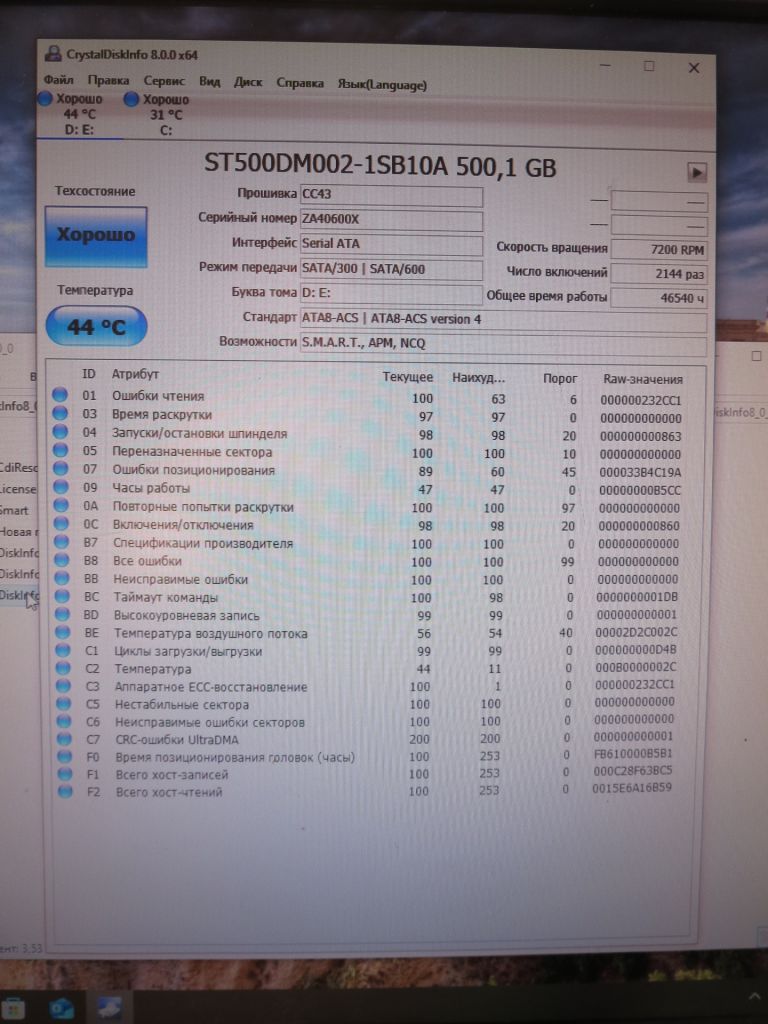Open the Outlook taskbar icon
The height and width of the screenshot is (1024, 768).
(62, 1009)
